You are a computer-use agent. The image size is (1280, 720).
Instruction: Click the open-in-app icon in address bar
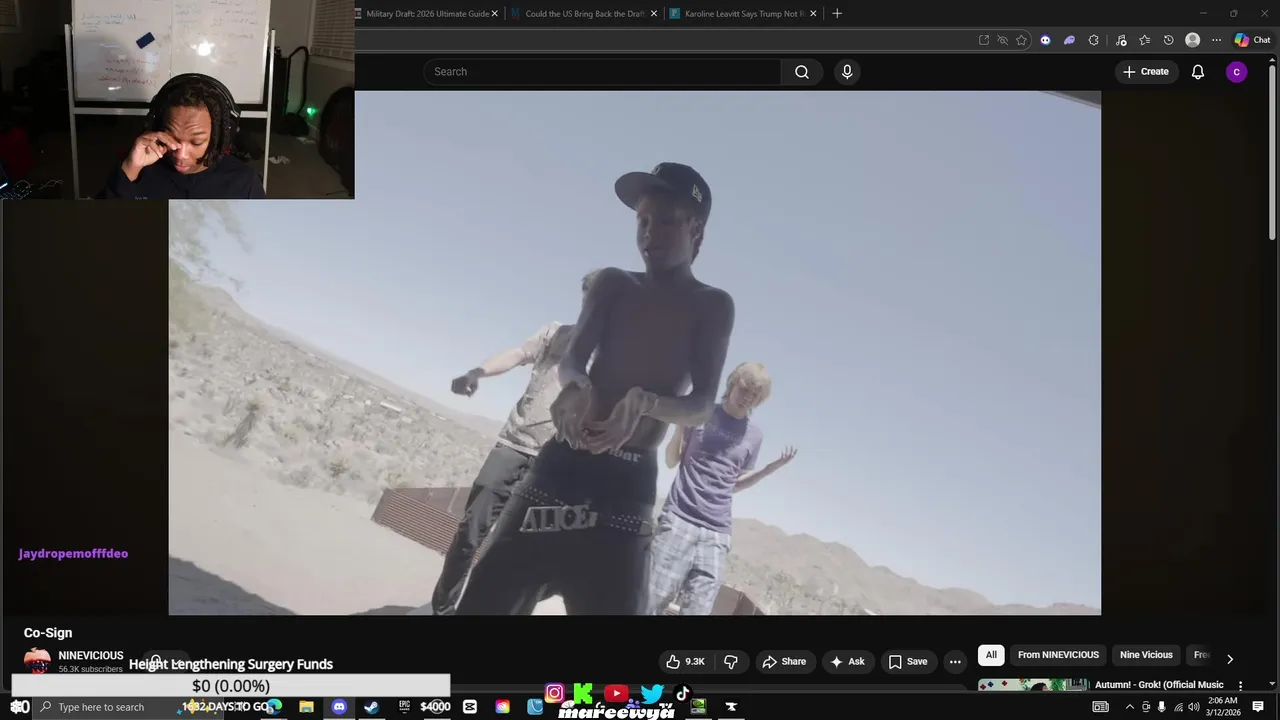(984, 40)
